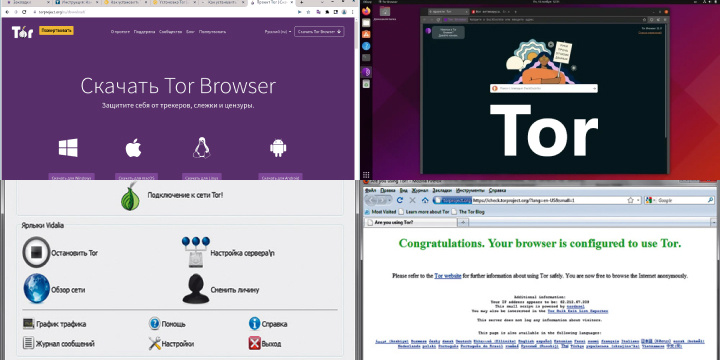The image size is (720, 360).
Task: Open Правка menu in the old Firefox window
Action: [388, 190]
